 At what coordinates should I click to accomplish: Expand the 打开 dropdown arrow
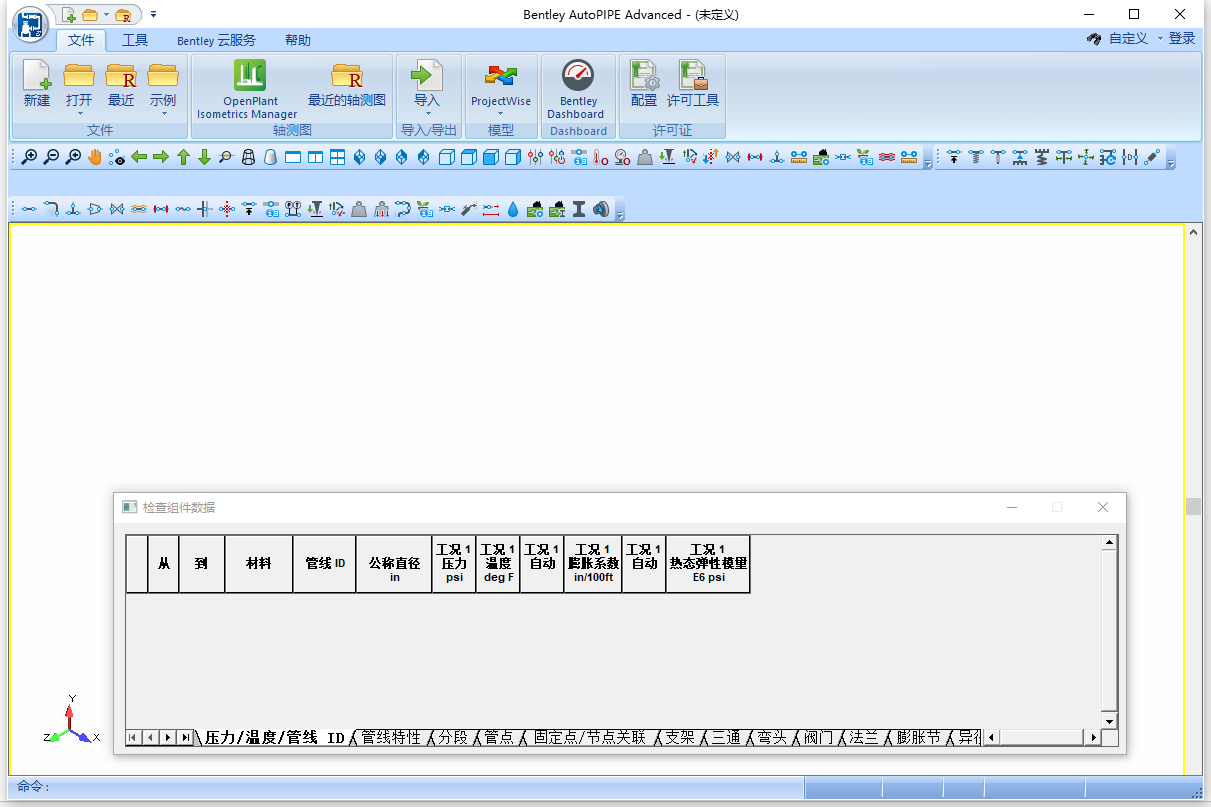click(79, 113)
